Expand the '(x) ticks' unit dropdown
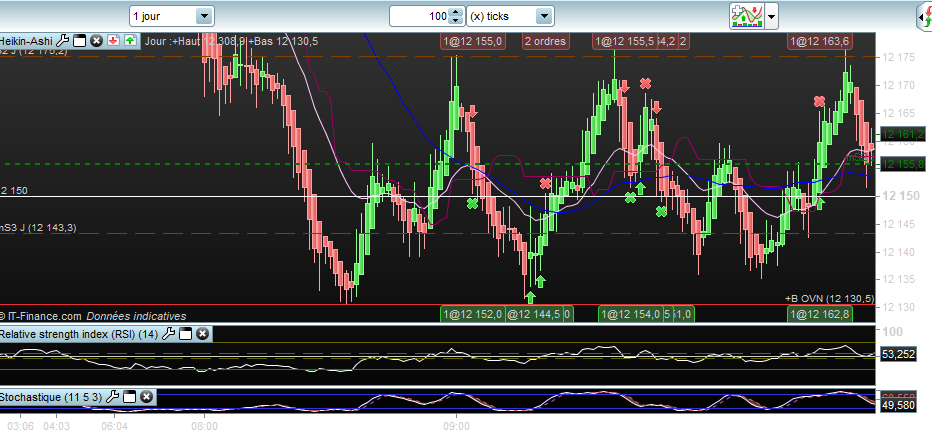 click(543, 16)
